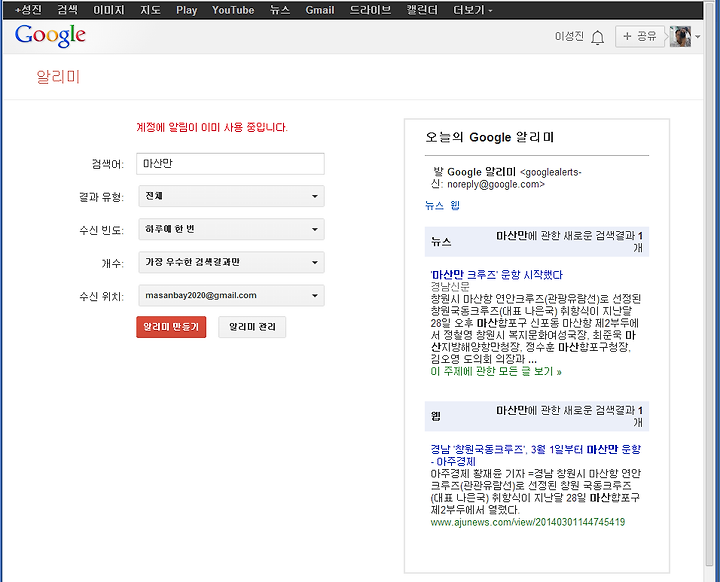Expand the 더보기 menu

coord(472,10)
